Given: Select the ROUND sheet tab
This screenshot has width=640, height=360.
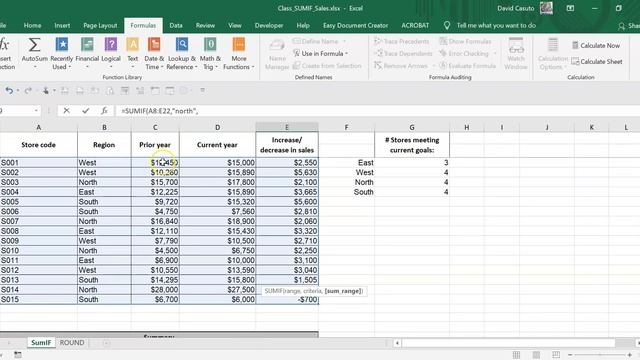Looking at the screenshot, I should pos(72,342).
